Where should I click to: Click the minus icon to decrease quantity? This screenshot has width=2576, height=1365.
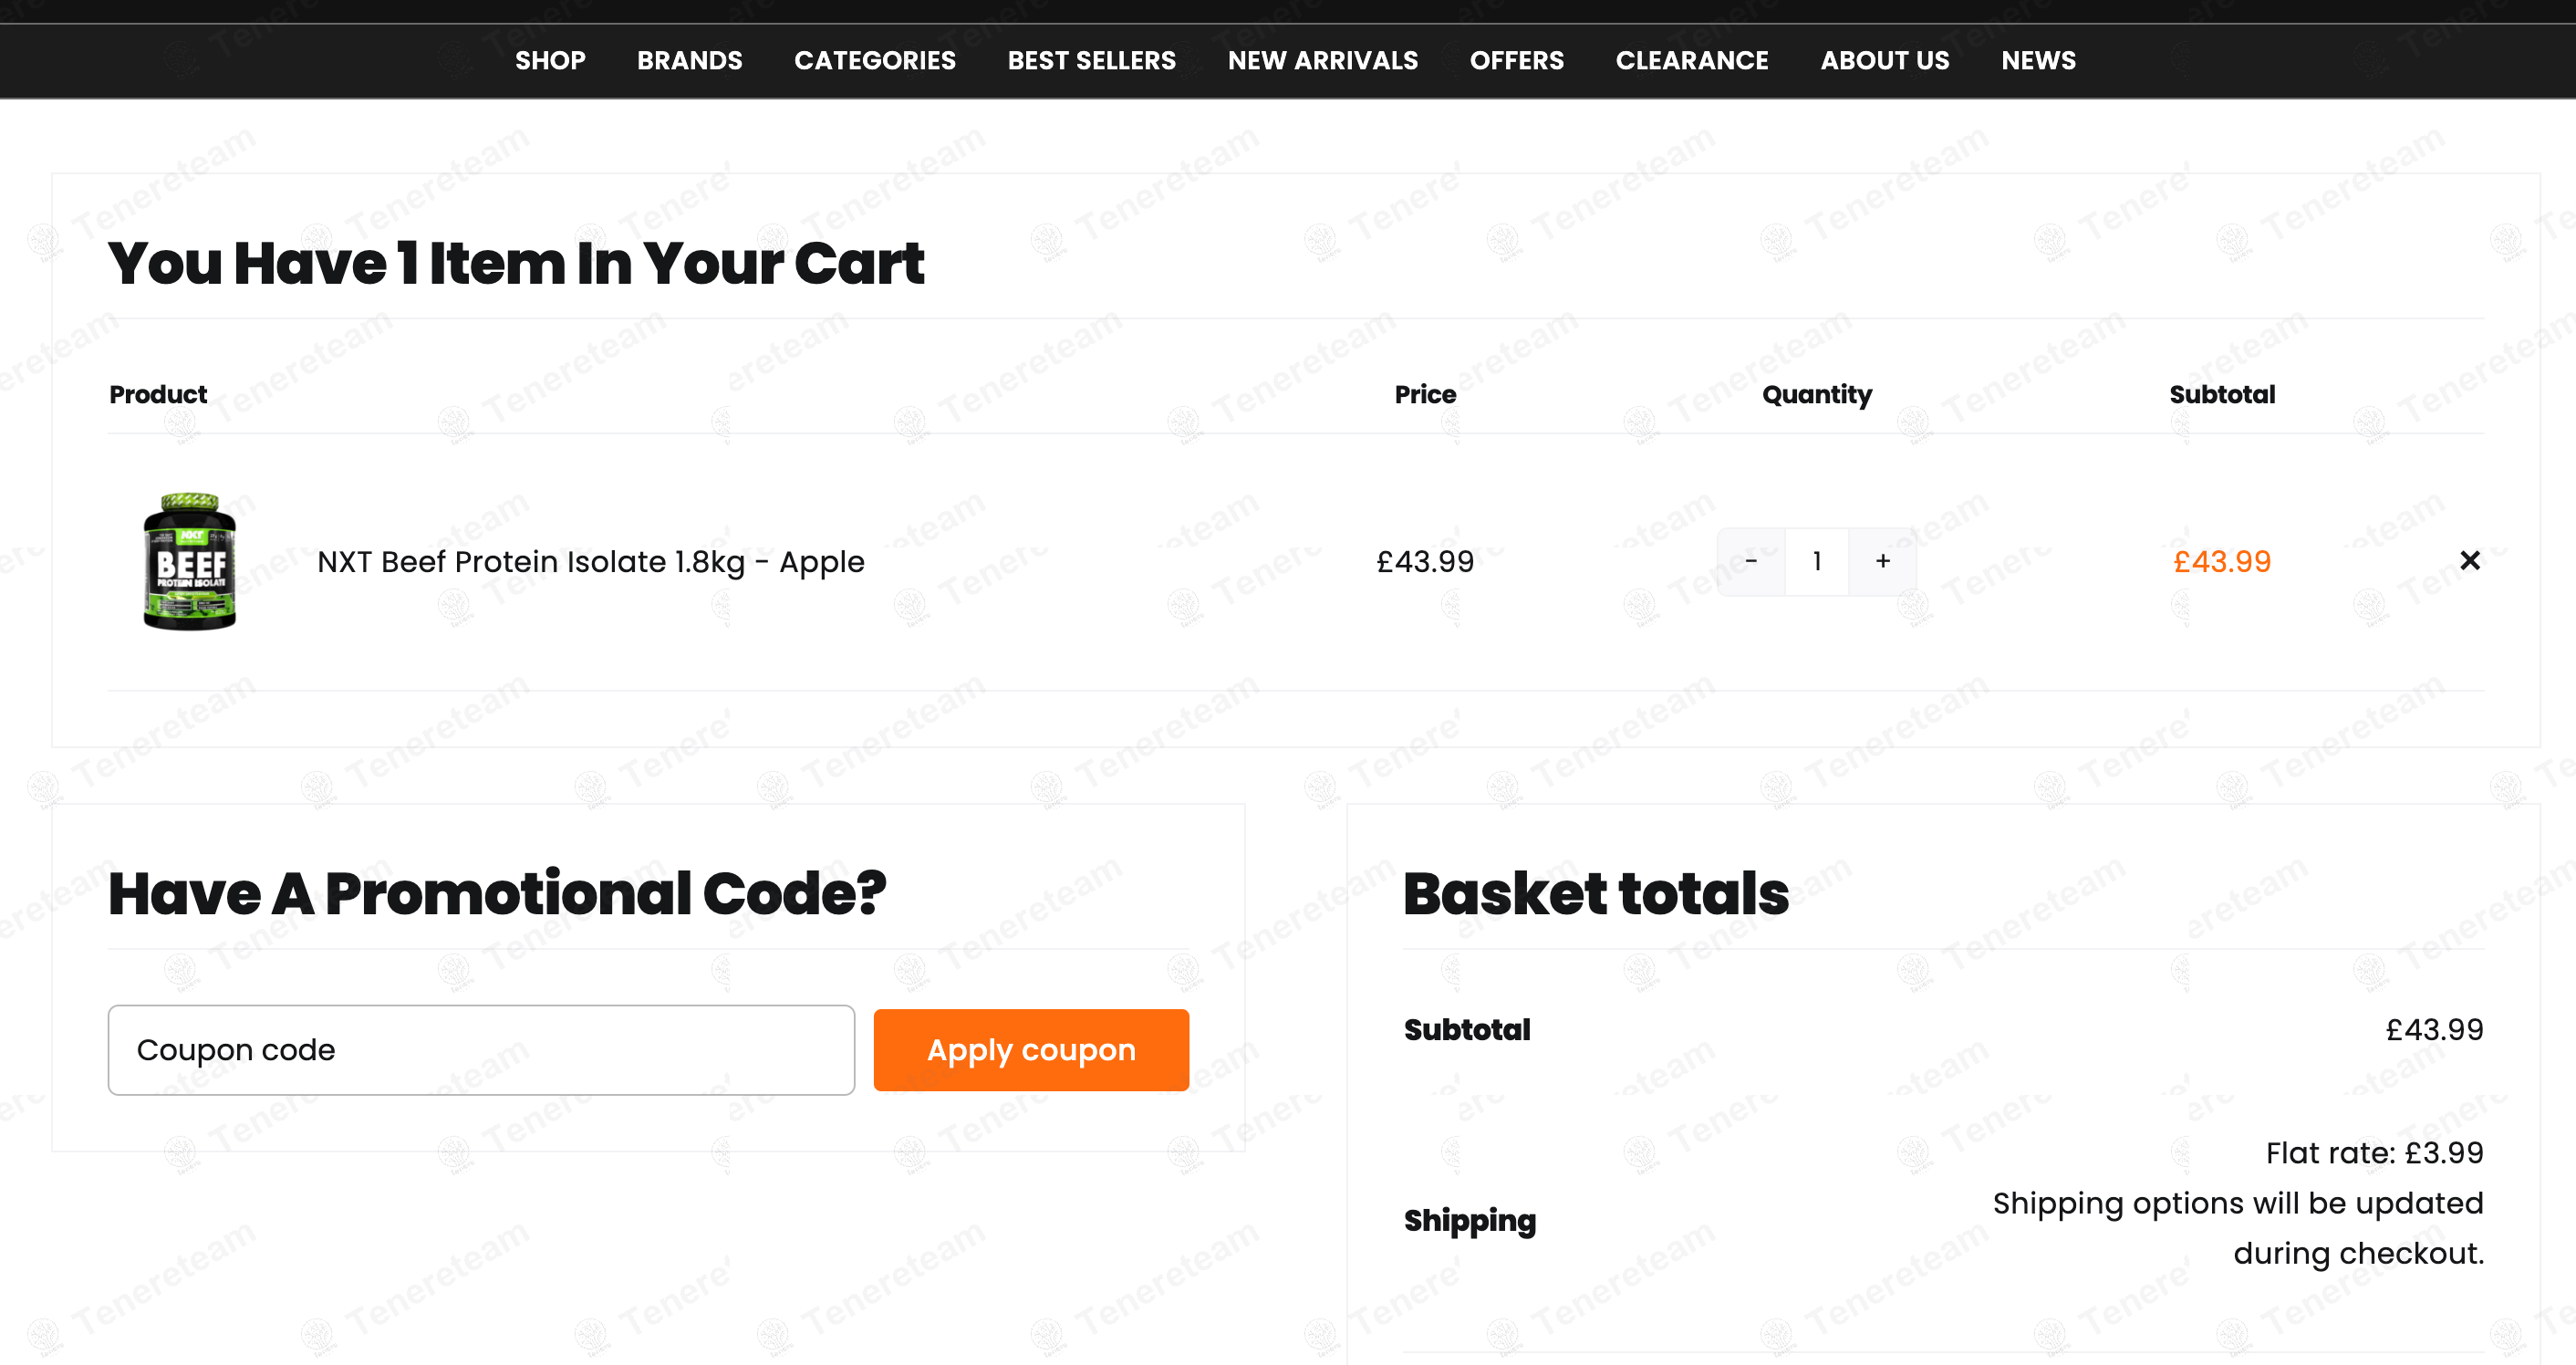tap(1751, 561)
